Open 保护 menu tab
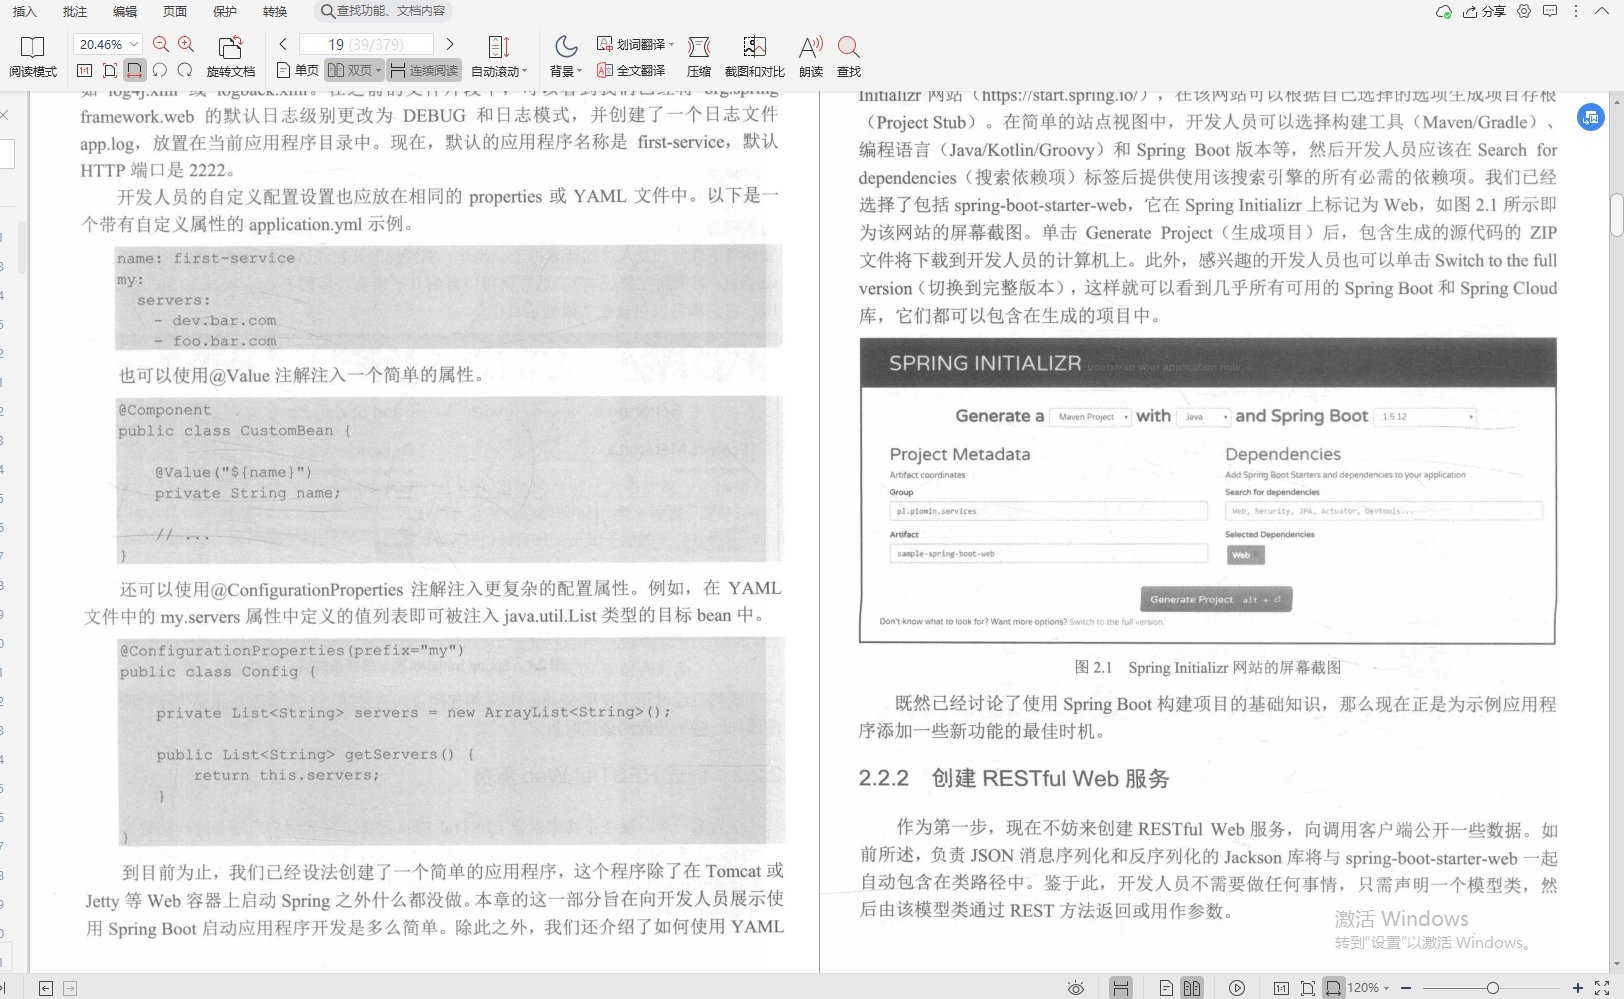Screen dimensions: 1624x999 224,11
